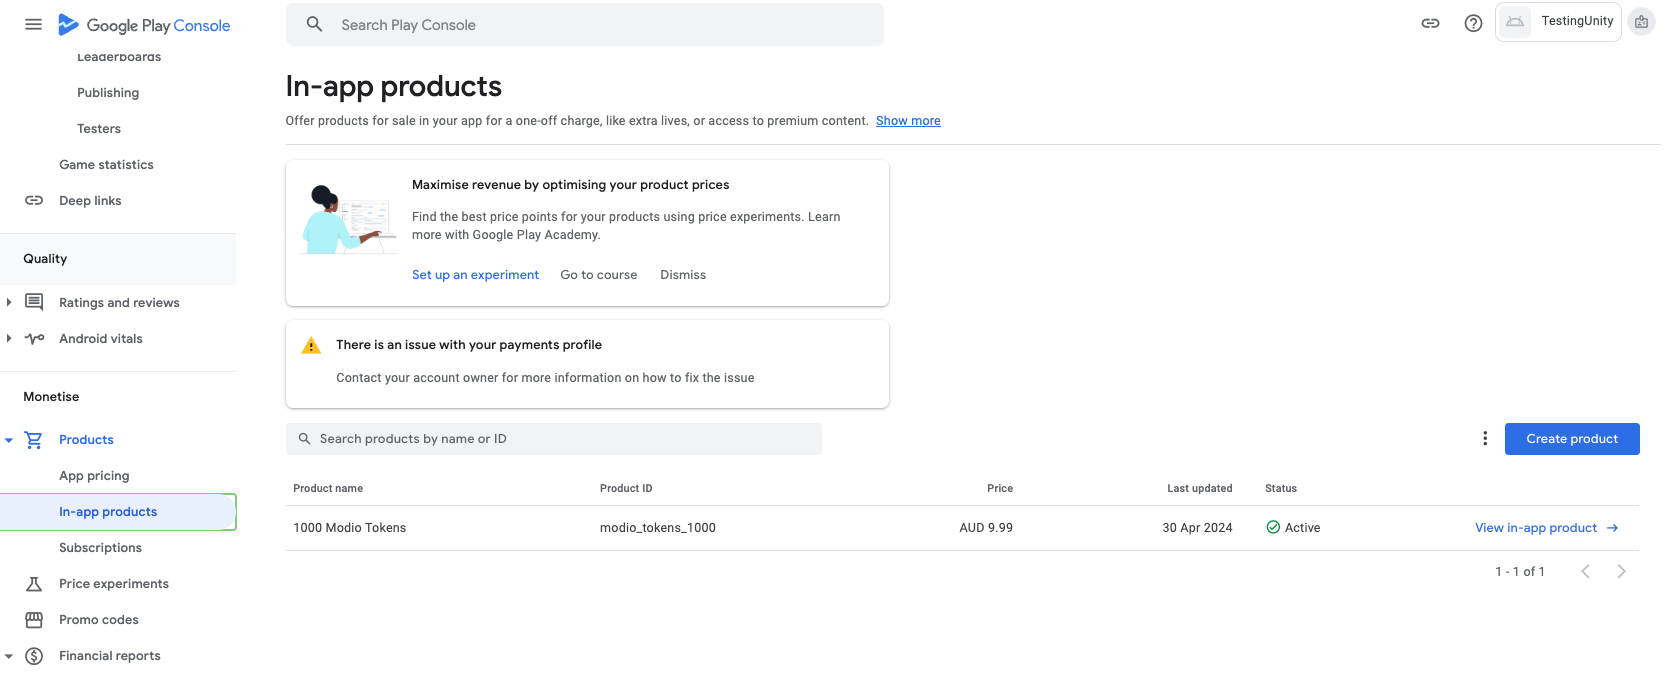Image resolution: width=1669 pixels, height=680 pixels.
Task: Open Leaderboards in the sidebar
Action: [x=119, y=57]
